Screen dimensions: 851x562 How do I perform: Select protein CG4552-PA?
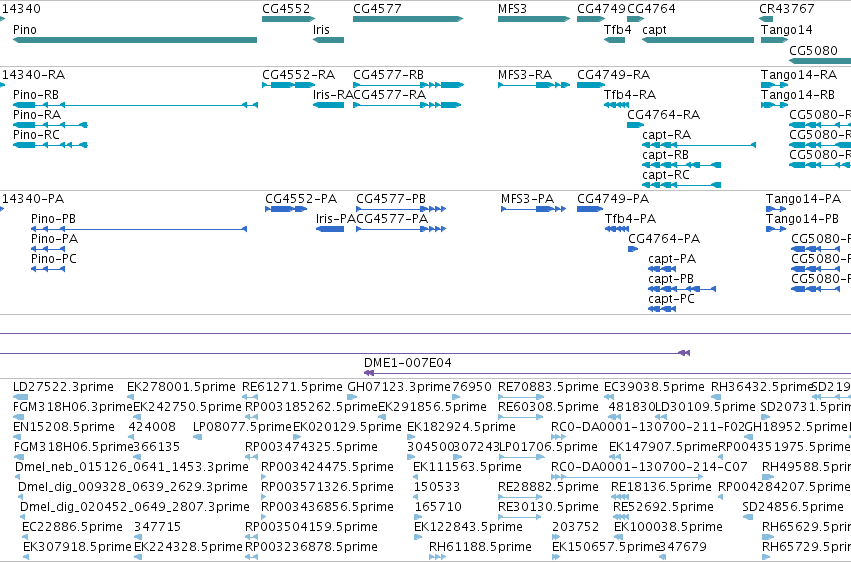287,209
